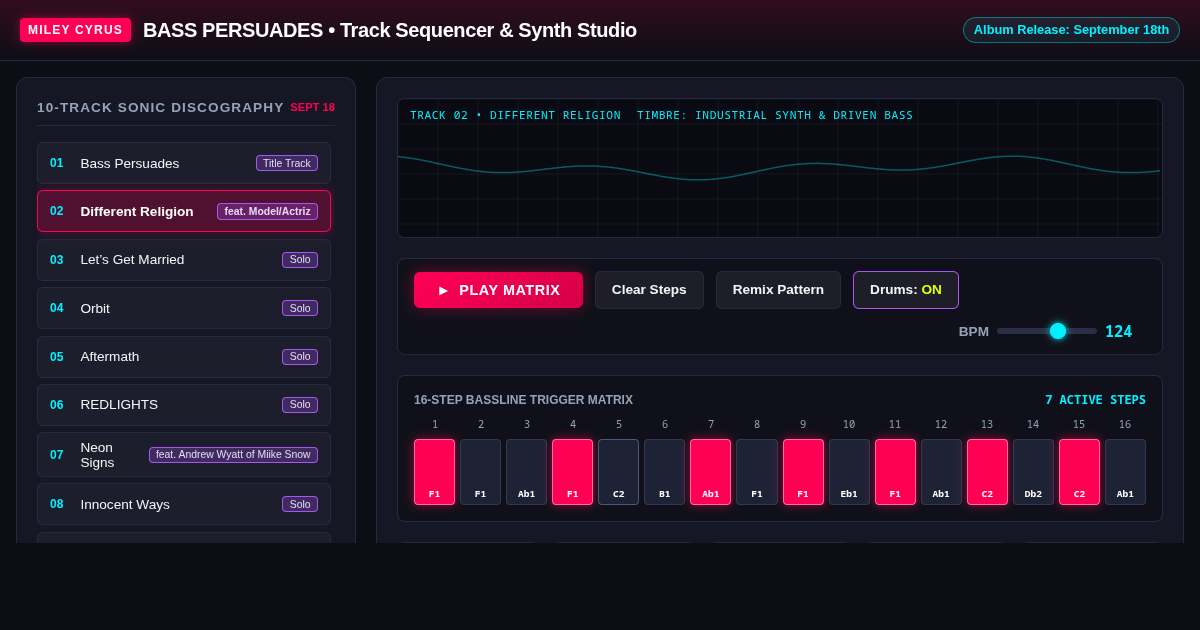This screenshot has height=630, width=1200.
Task: Click the SEPT 18 label in discography header
Action: click(x=313, y=107)
